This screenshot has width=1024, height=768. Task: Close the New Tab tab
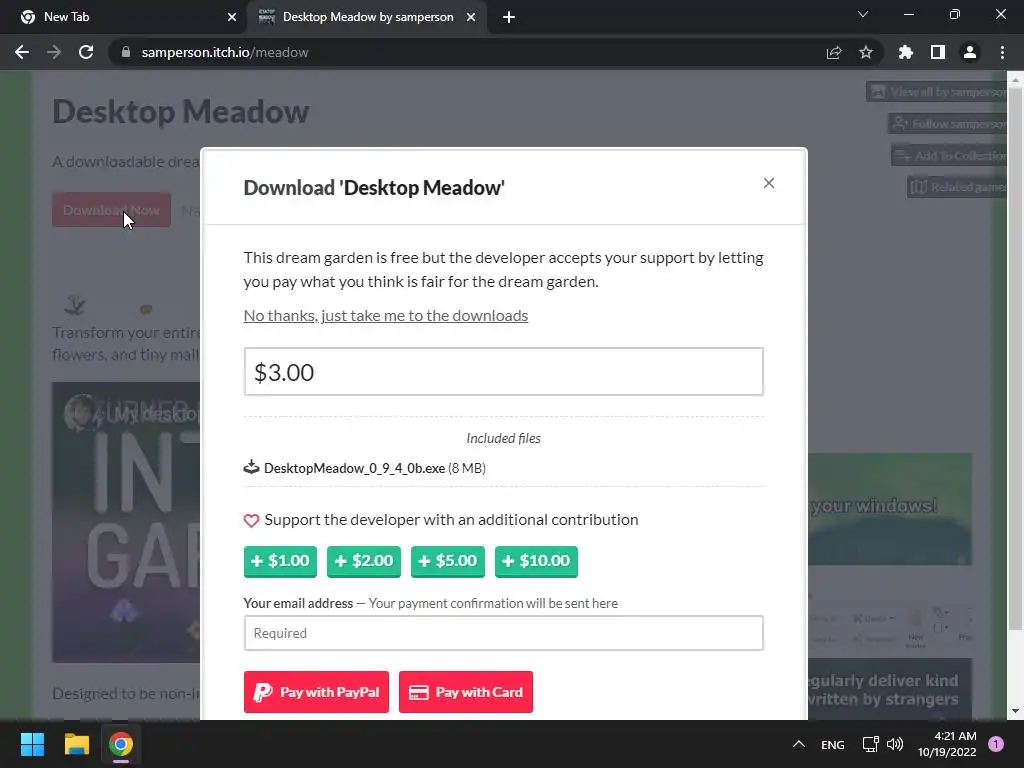tap(232, 17)
